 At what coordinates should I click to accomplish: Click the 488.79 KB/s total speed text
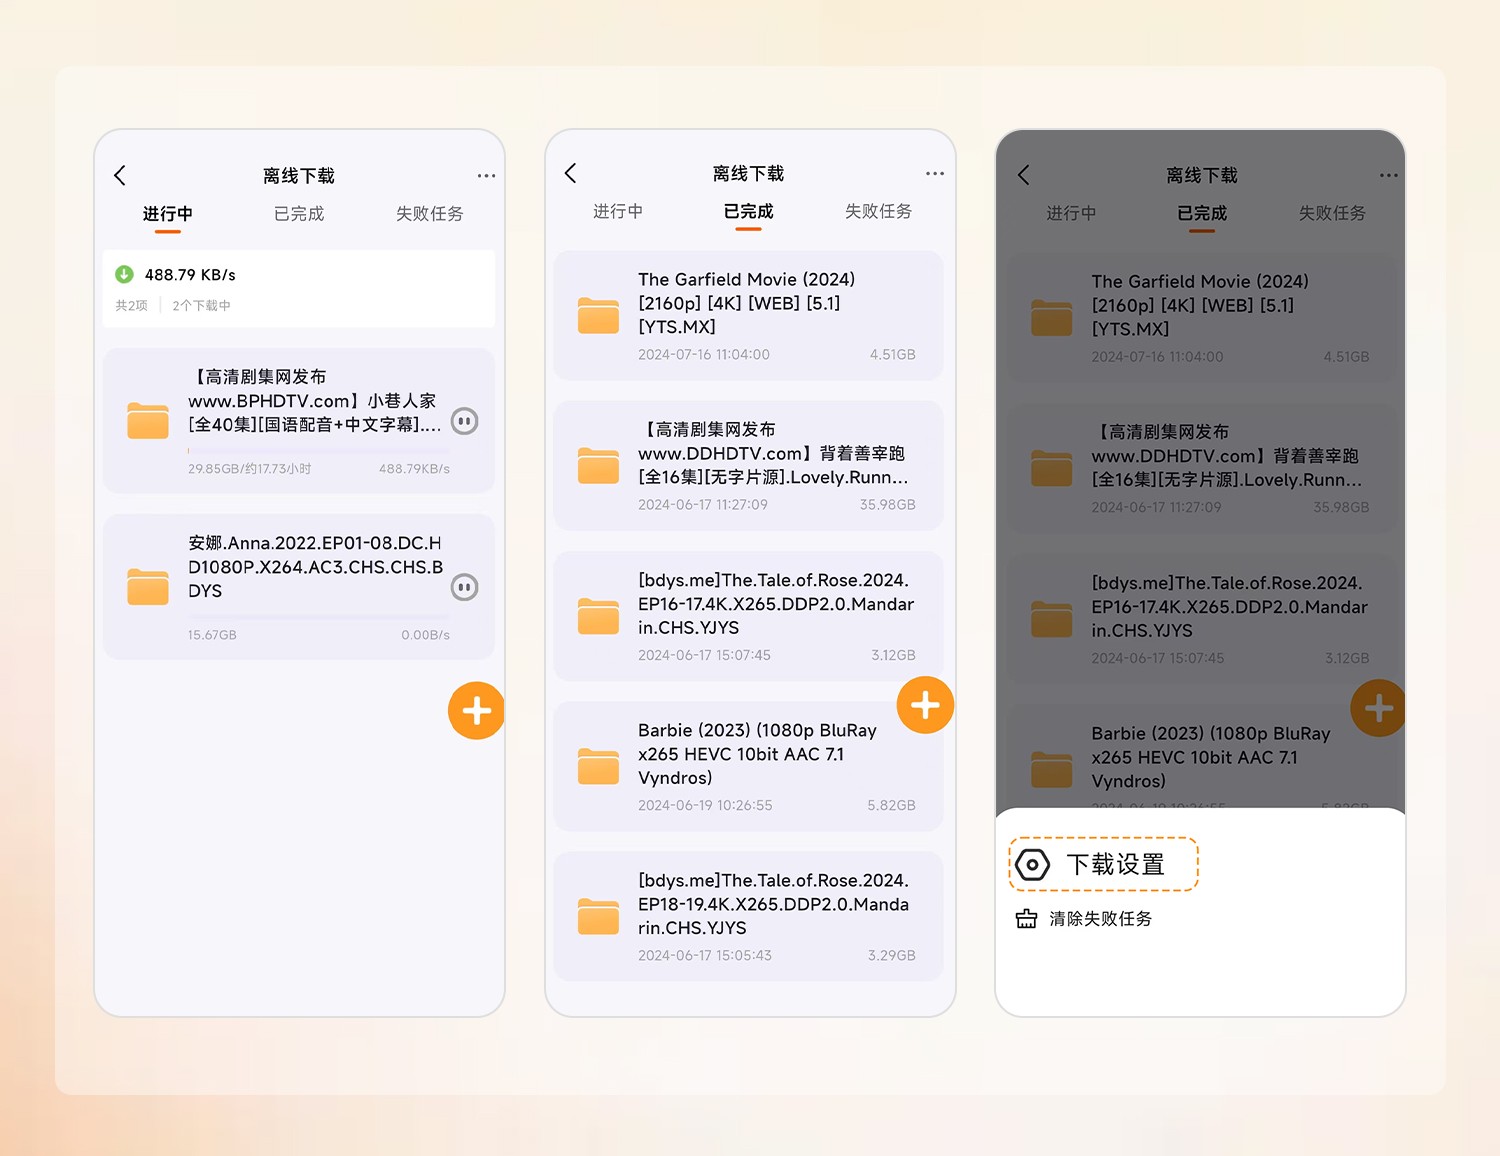[190, 275]
